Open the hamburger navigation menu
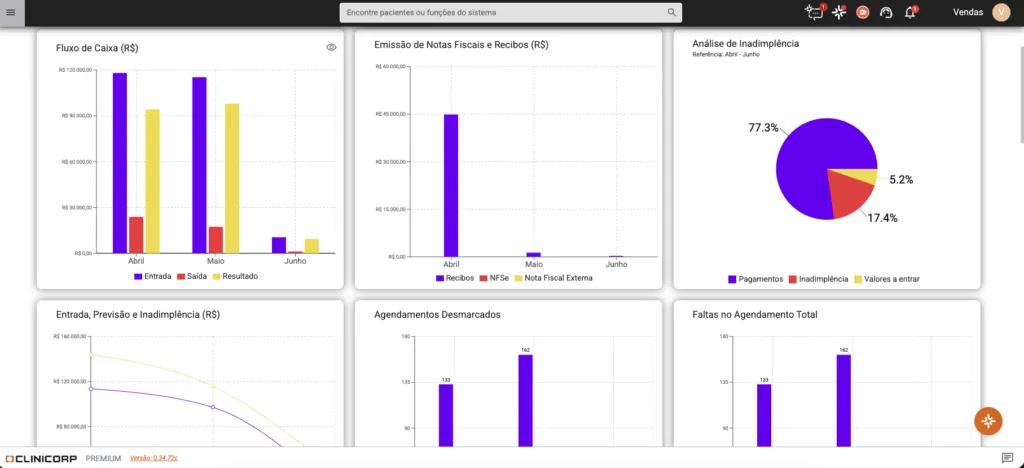Screen dimensions: 1024x468 tap(10, 12)
